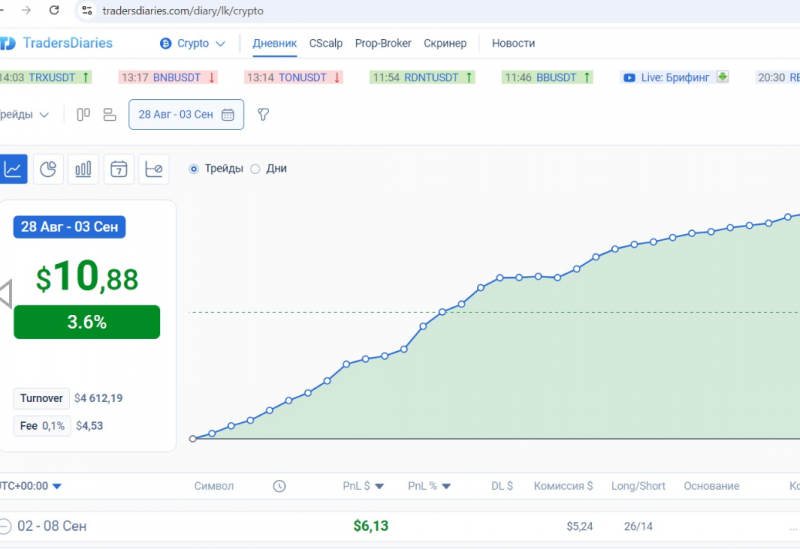The image size is (800, 549).
Task: Click the 26/14 long/short value
Action: pyautogui.click(x=638, y=526)
